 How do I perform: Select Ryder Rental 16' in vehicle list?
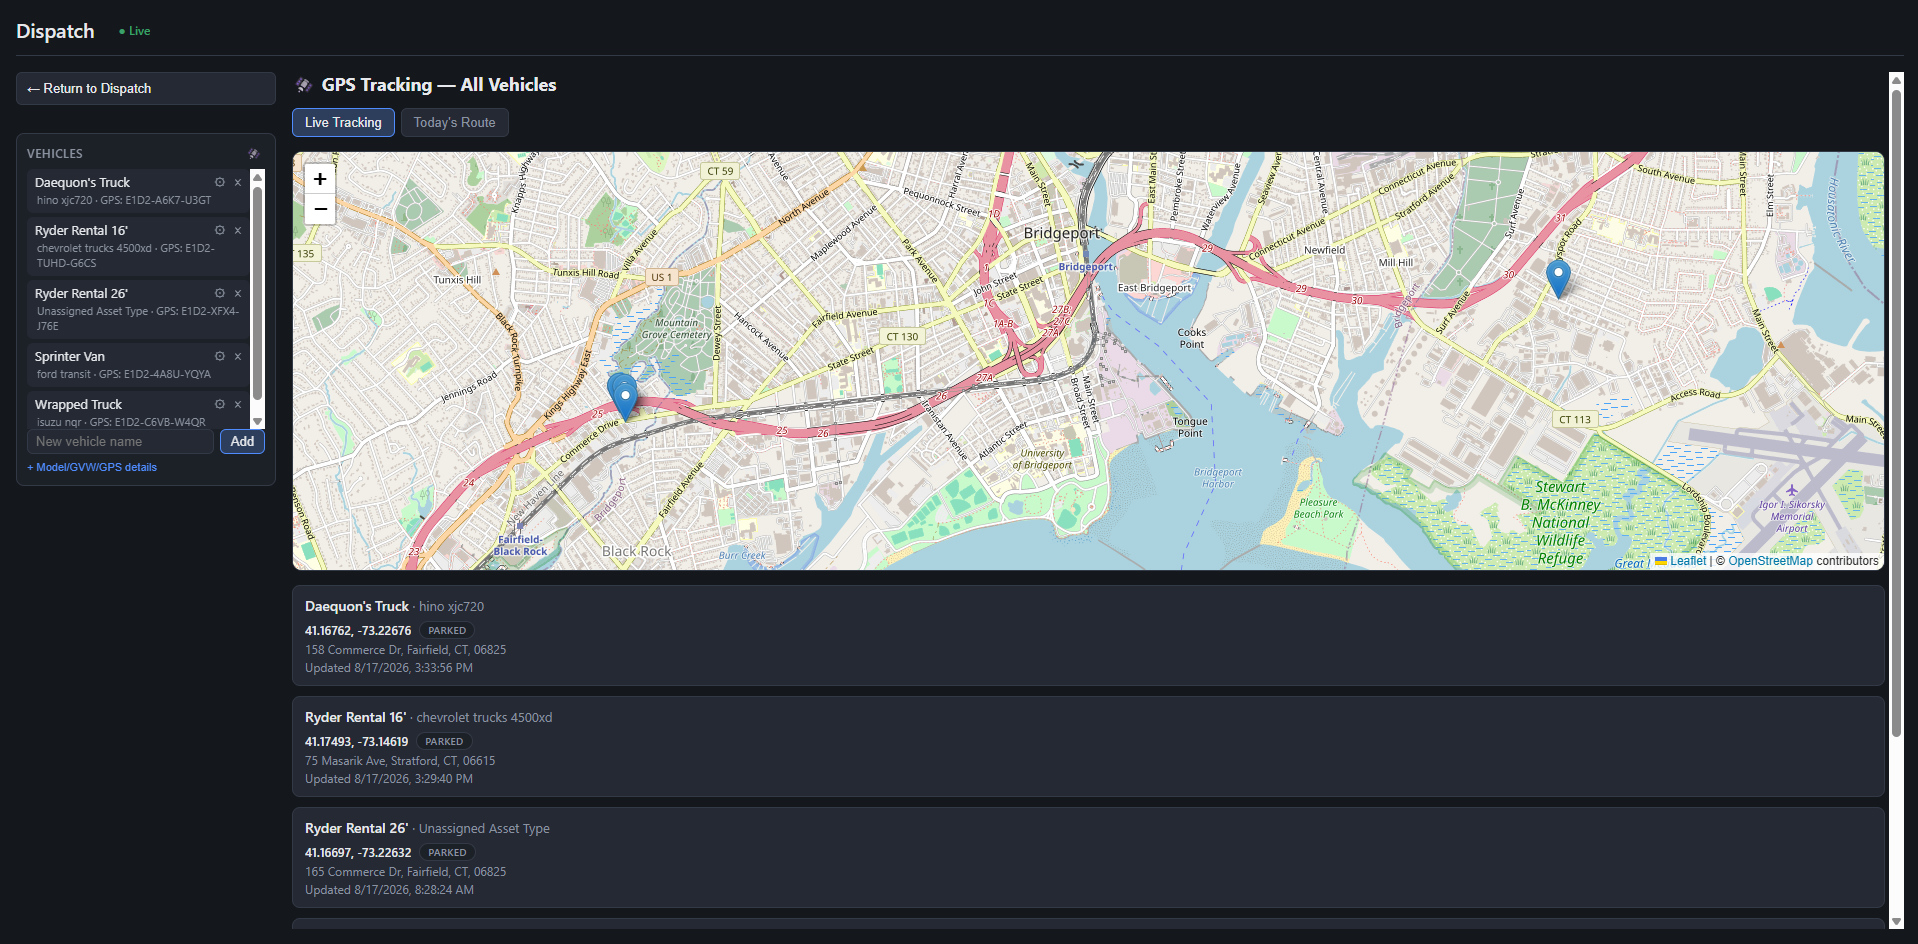pyautogui.click(x=138, y=246)
